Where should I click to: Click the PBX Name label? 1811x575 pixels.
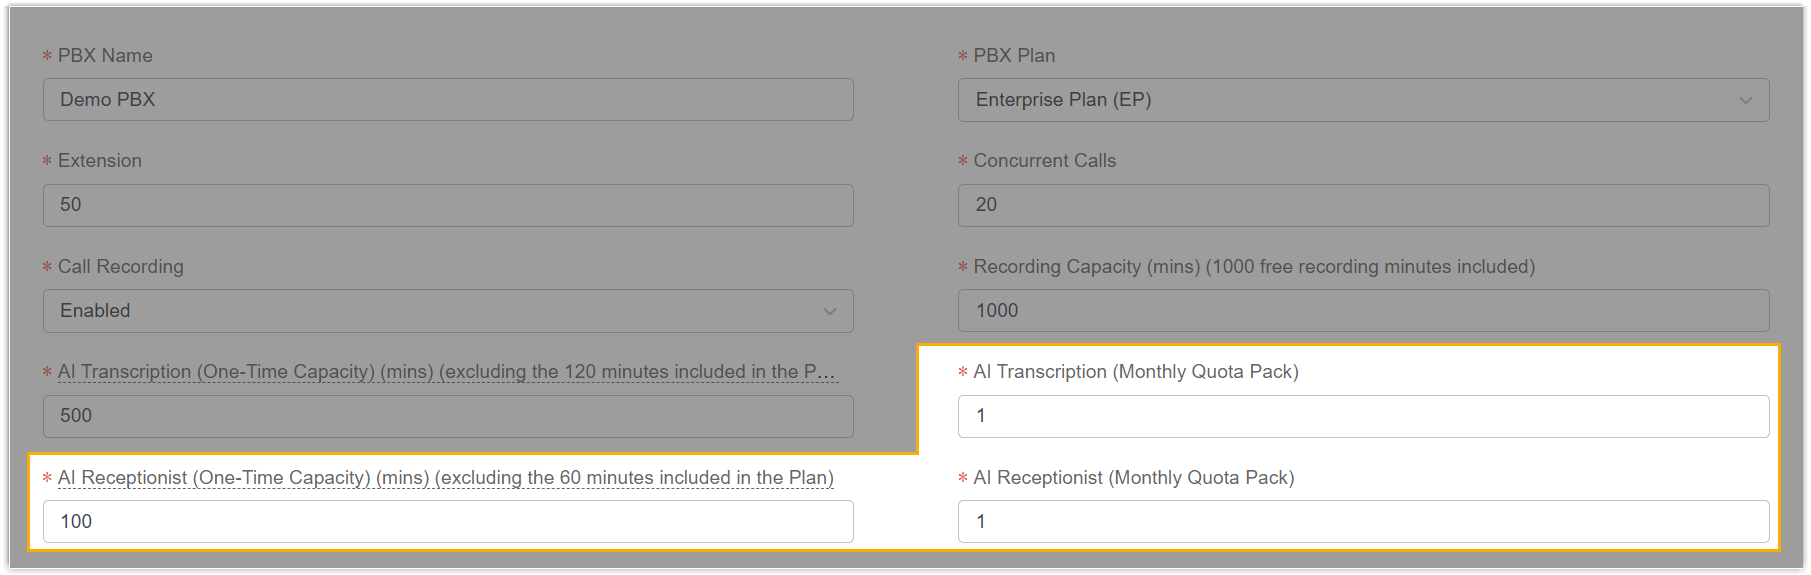point(105,56)
